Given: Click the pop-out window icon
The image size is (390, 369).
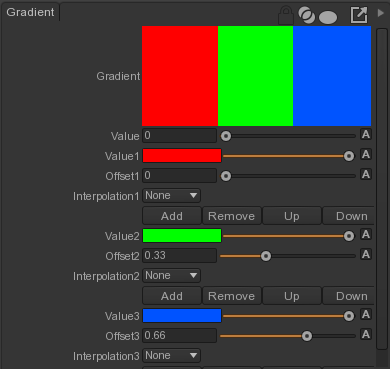Looking at the screenshot, I should click(359, 15).
